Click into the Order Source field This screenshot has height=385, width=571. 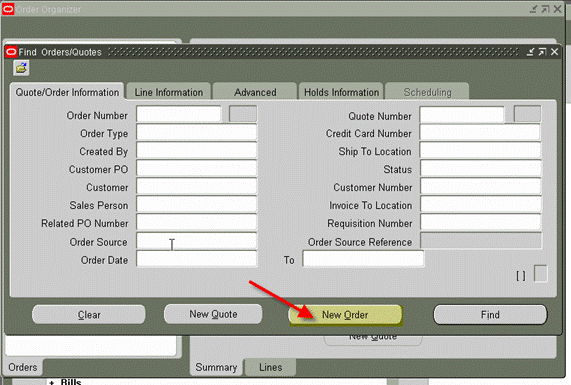click(197, 241)
